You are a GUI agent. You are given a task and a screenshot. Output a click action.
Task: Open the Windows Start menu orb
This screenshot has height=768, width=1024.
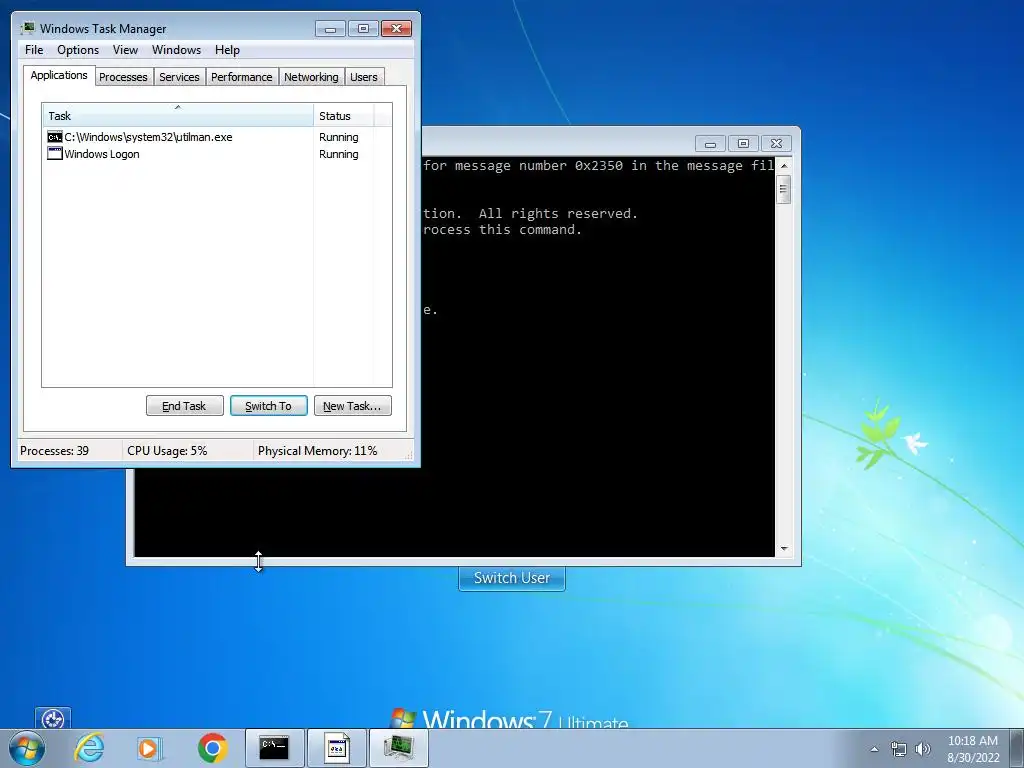tap(27, 748)
